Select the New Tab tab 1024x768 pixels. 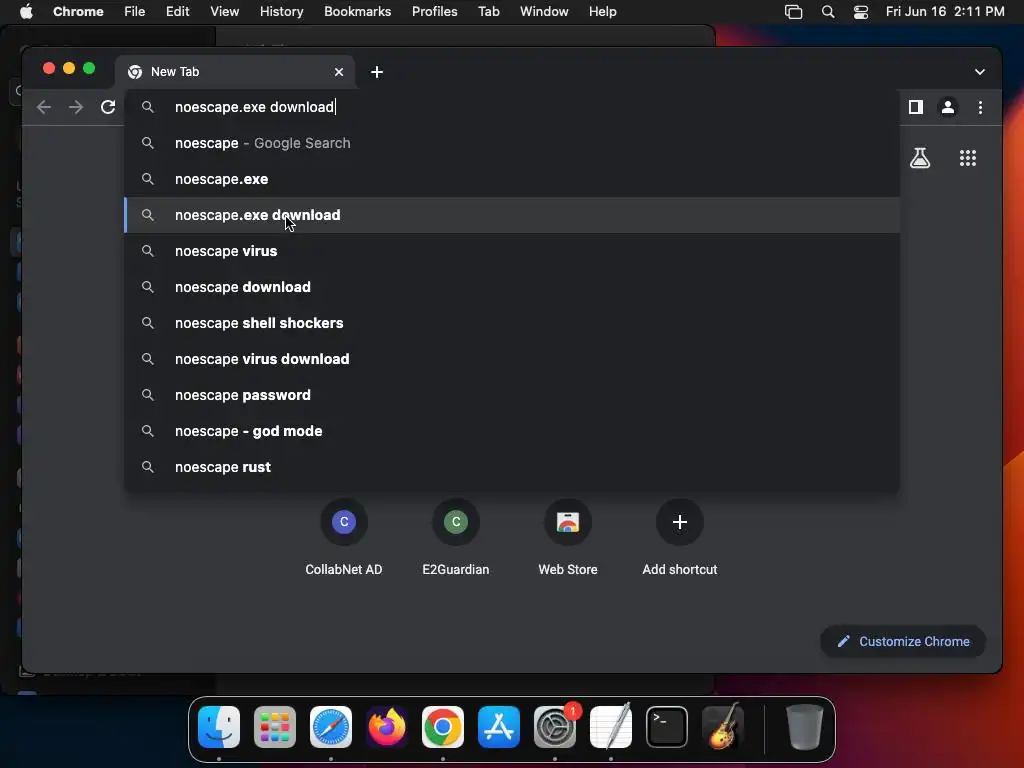[235, 72]
